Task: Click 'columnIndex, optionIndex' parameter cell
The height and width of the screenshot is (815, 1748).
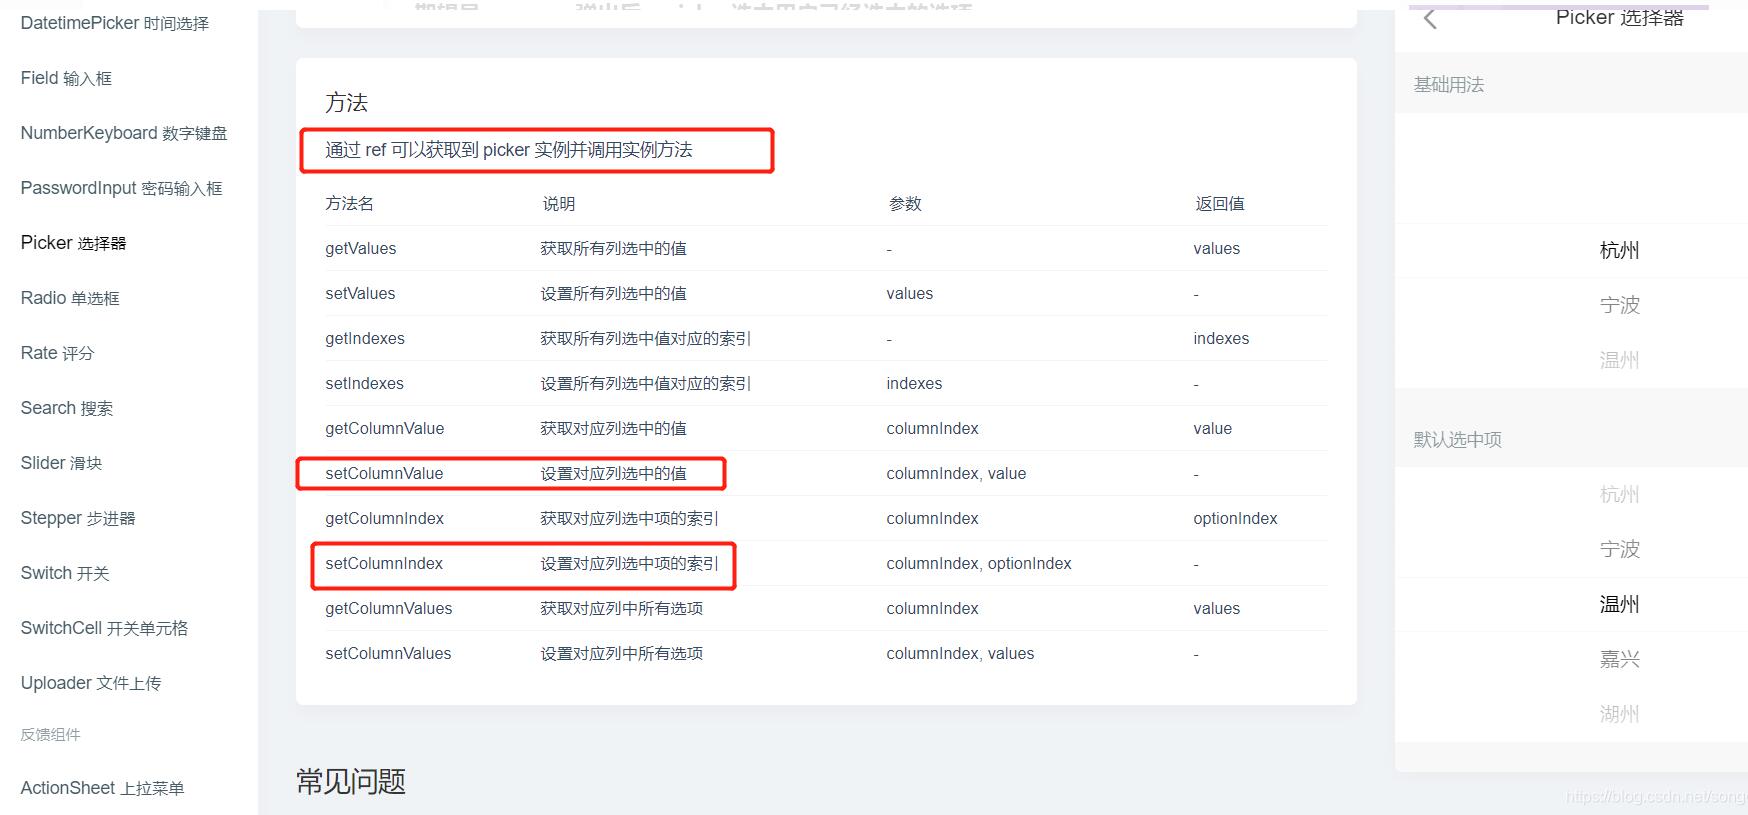Action: point(979,564)
